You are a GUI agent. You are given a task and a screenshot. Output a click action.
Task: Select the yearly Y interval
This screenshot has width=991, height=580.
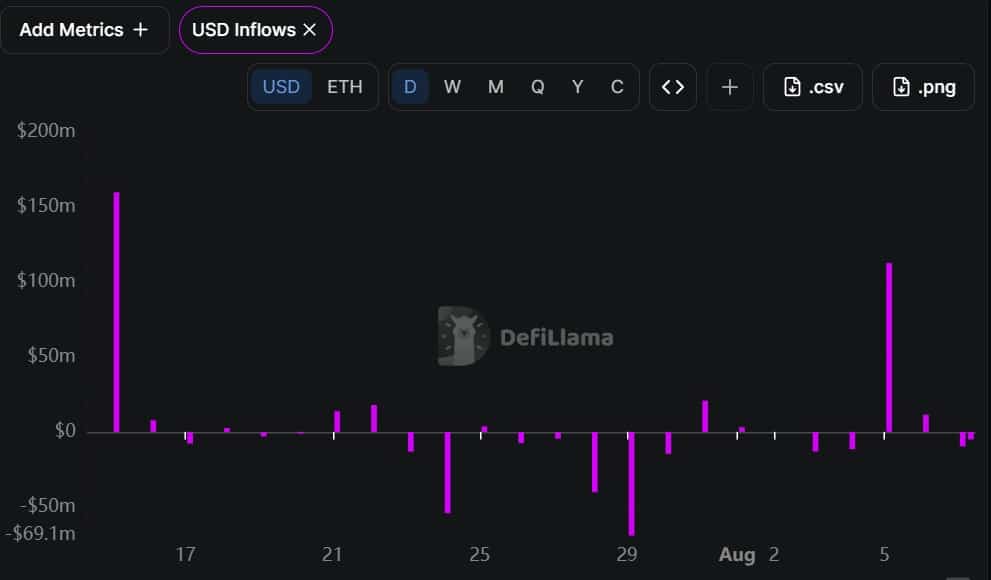click(577, 87)
